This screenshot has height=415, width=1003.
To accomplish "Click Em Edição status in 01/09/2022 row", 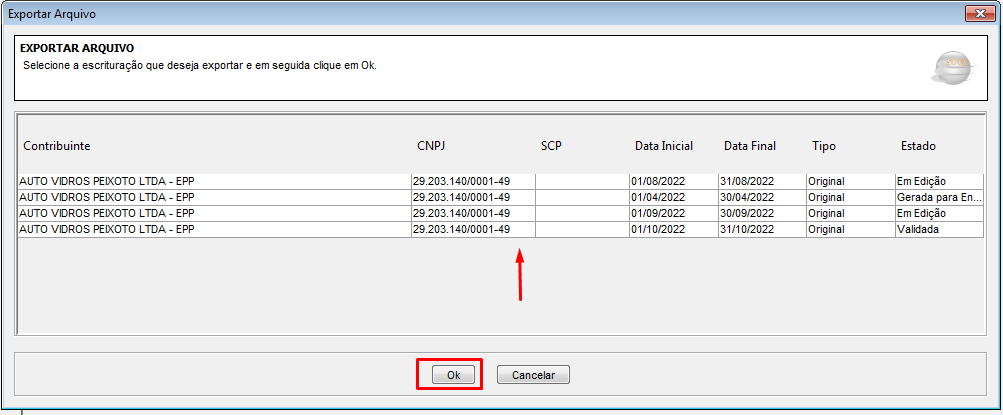I will click(x=939, y=213).
